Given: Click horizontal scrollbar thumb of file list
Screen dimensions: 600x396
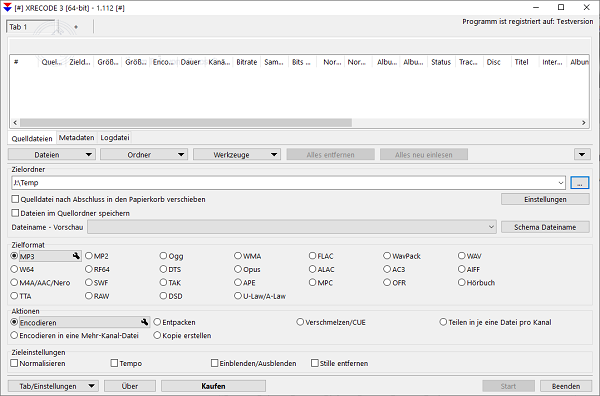Looking at the screenshot, I should pyautogui.click(x=186, y=123).
